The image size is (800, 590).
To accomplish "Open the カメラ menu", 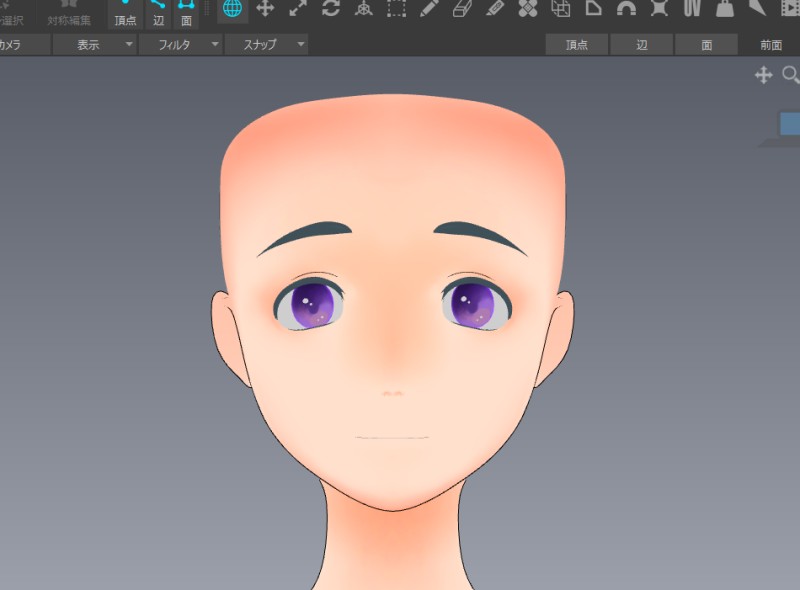I will [x=24, y=45].
